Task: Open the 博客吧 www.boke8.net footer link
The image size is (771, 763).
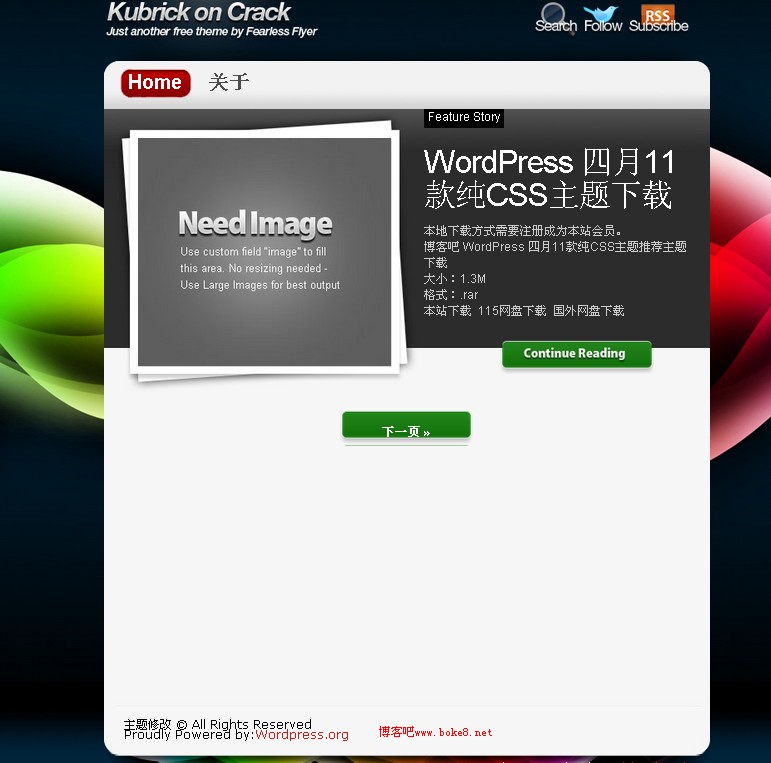Action: [x=435, y=732]
